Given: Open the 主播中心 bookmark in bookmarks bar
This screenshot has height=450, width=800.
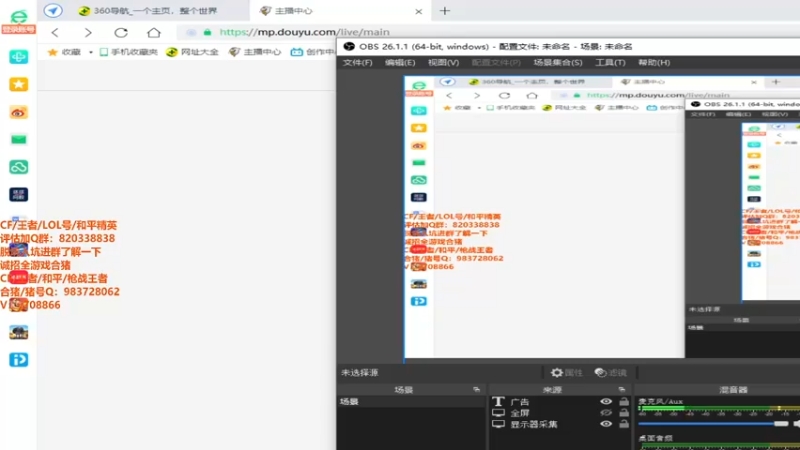Looking at the screenshot, I should 255,52.
